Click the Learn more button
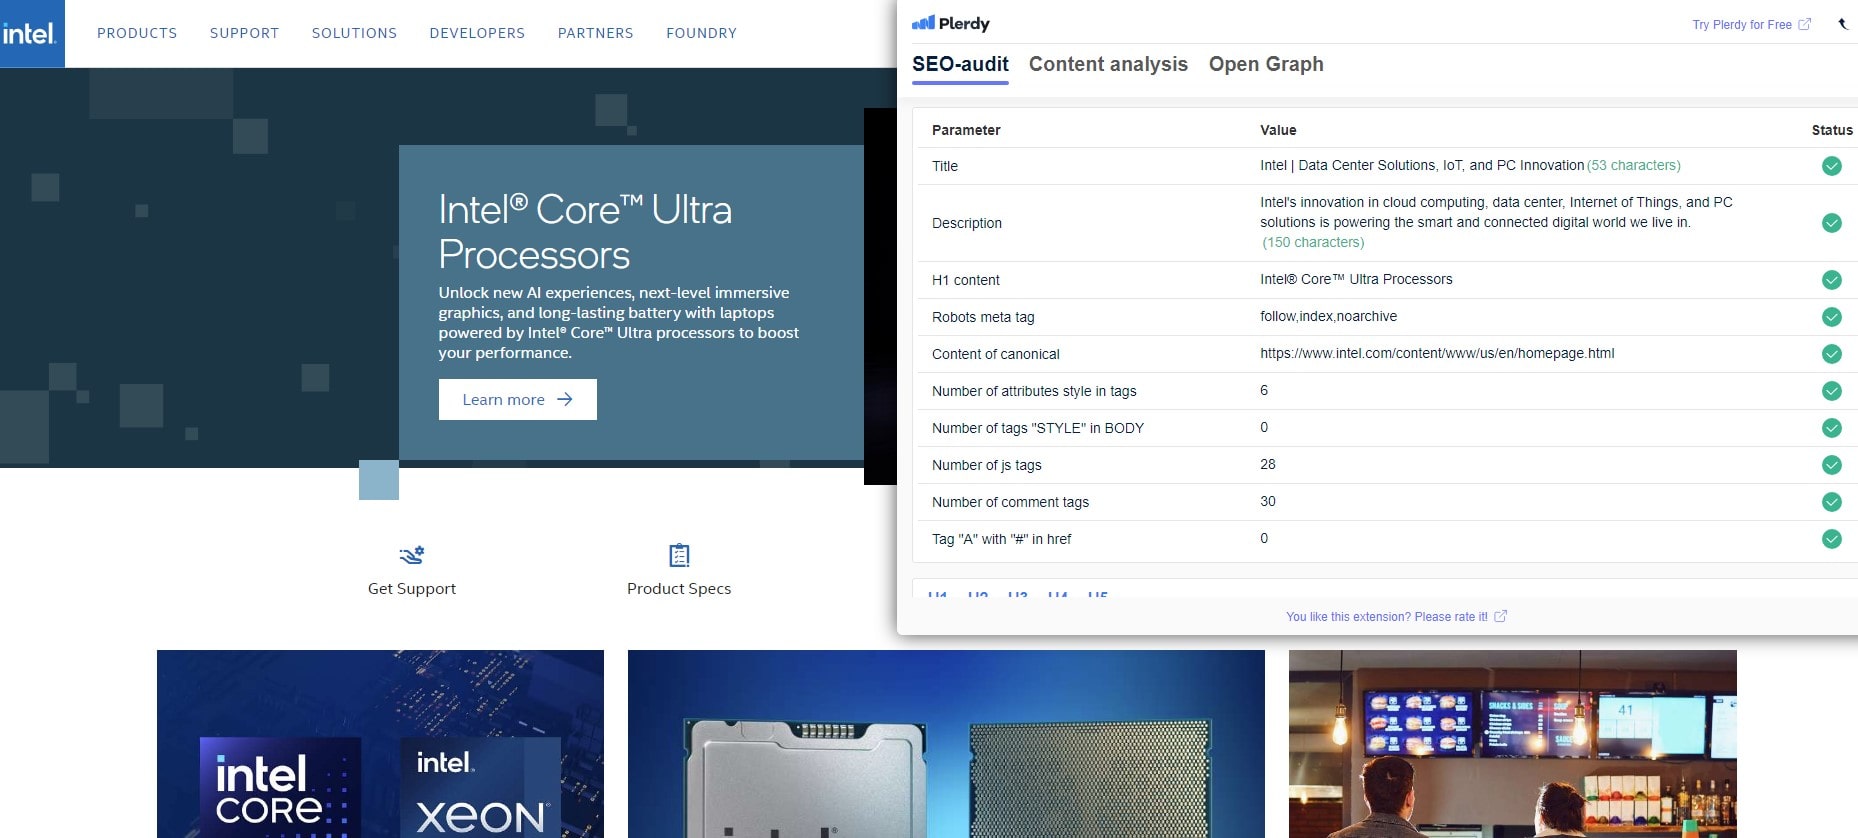 (517, 399)
